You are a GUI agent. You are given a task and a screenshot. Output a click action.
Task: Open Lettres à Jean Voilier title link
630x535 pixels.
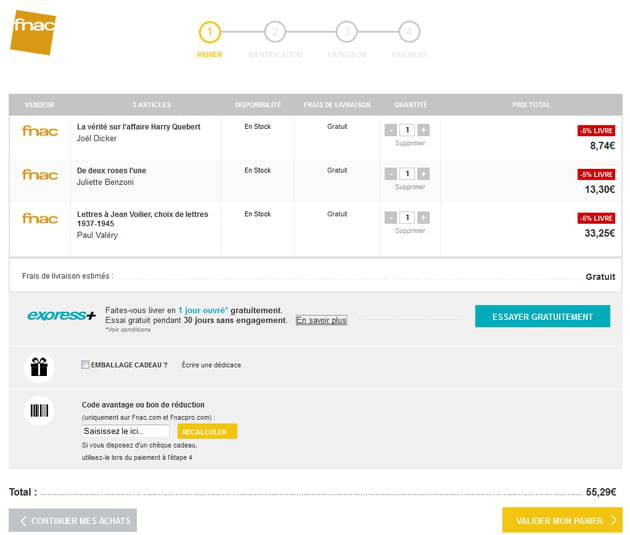143,218
